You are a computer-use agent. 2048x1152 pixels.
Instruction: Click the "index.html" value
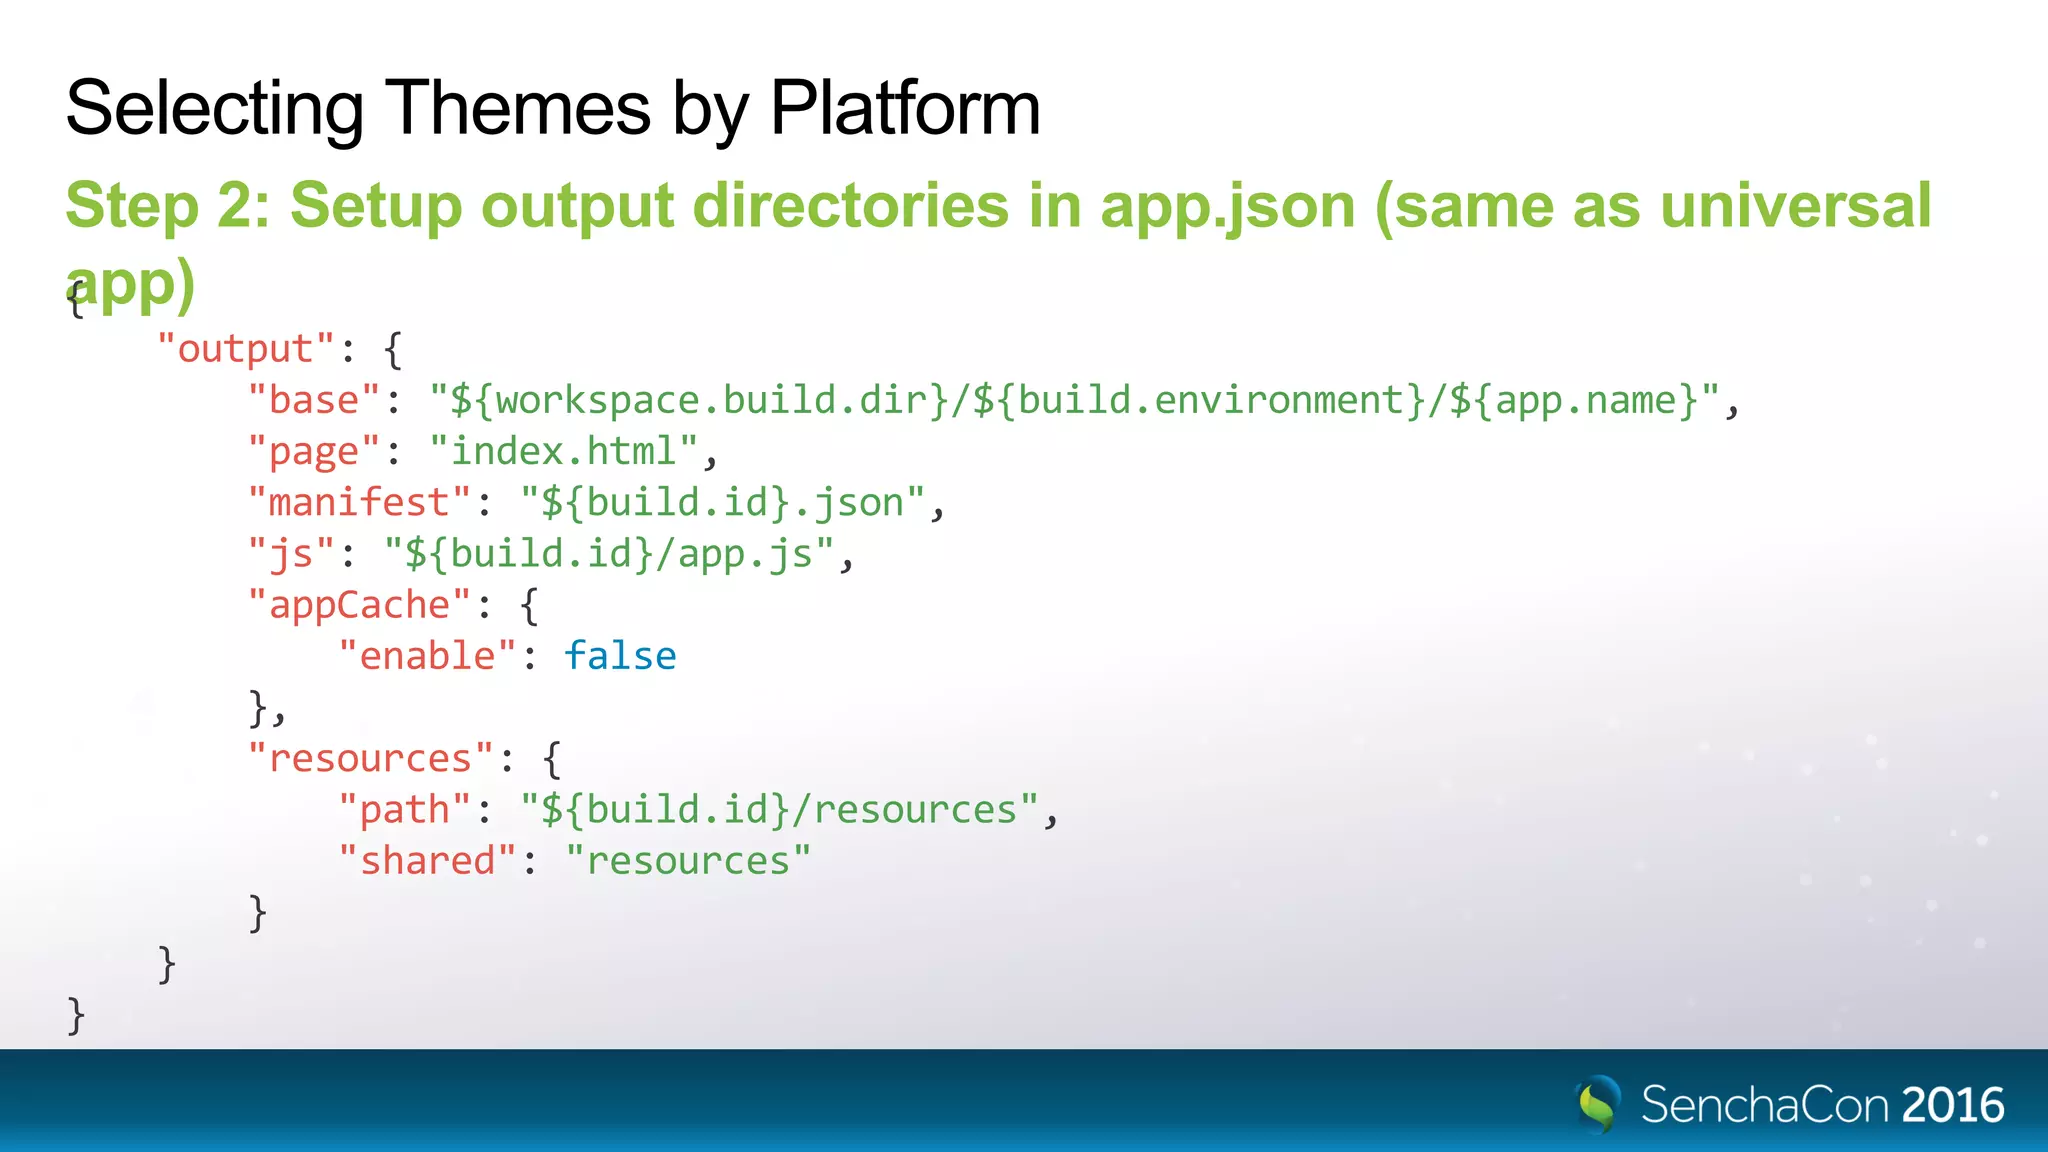564,451
